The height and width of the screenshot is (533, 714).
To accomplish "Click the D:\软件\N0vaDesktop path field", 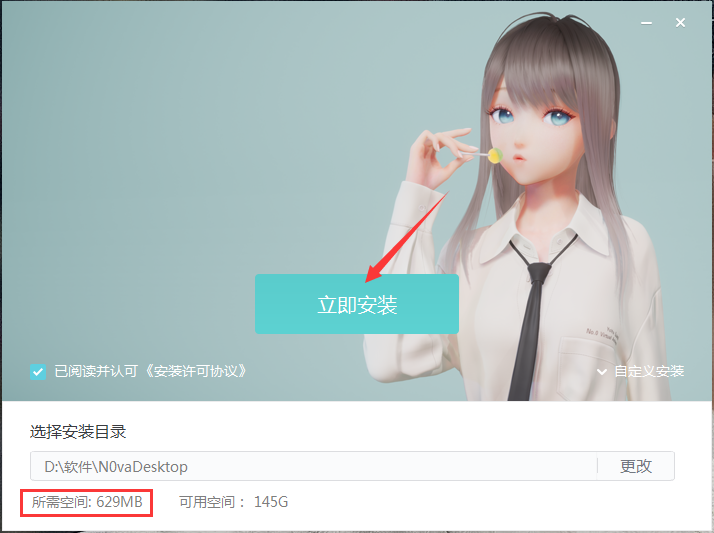I will coord(313,466).
